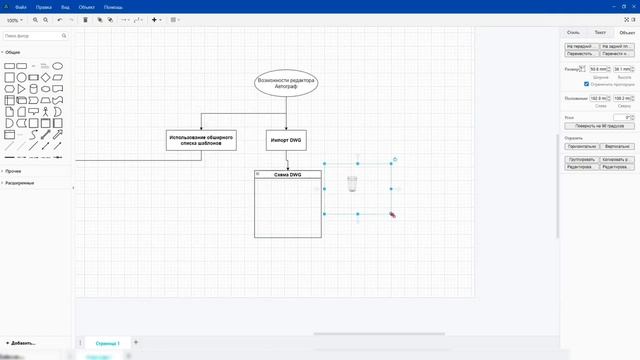Click the undo arrow in the toolbar

(60, 20)
